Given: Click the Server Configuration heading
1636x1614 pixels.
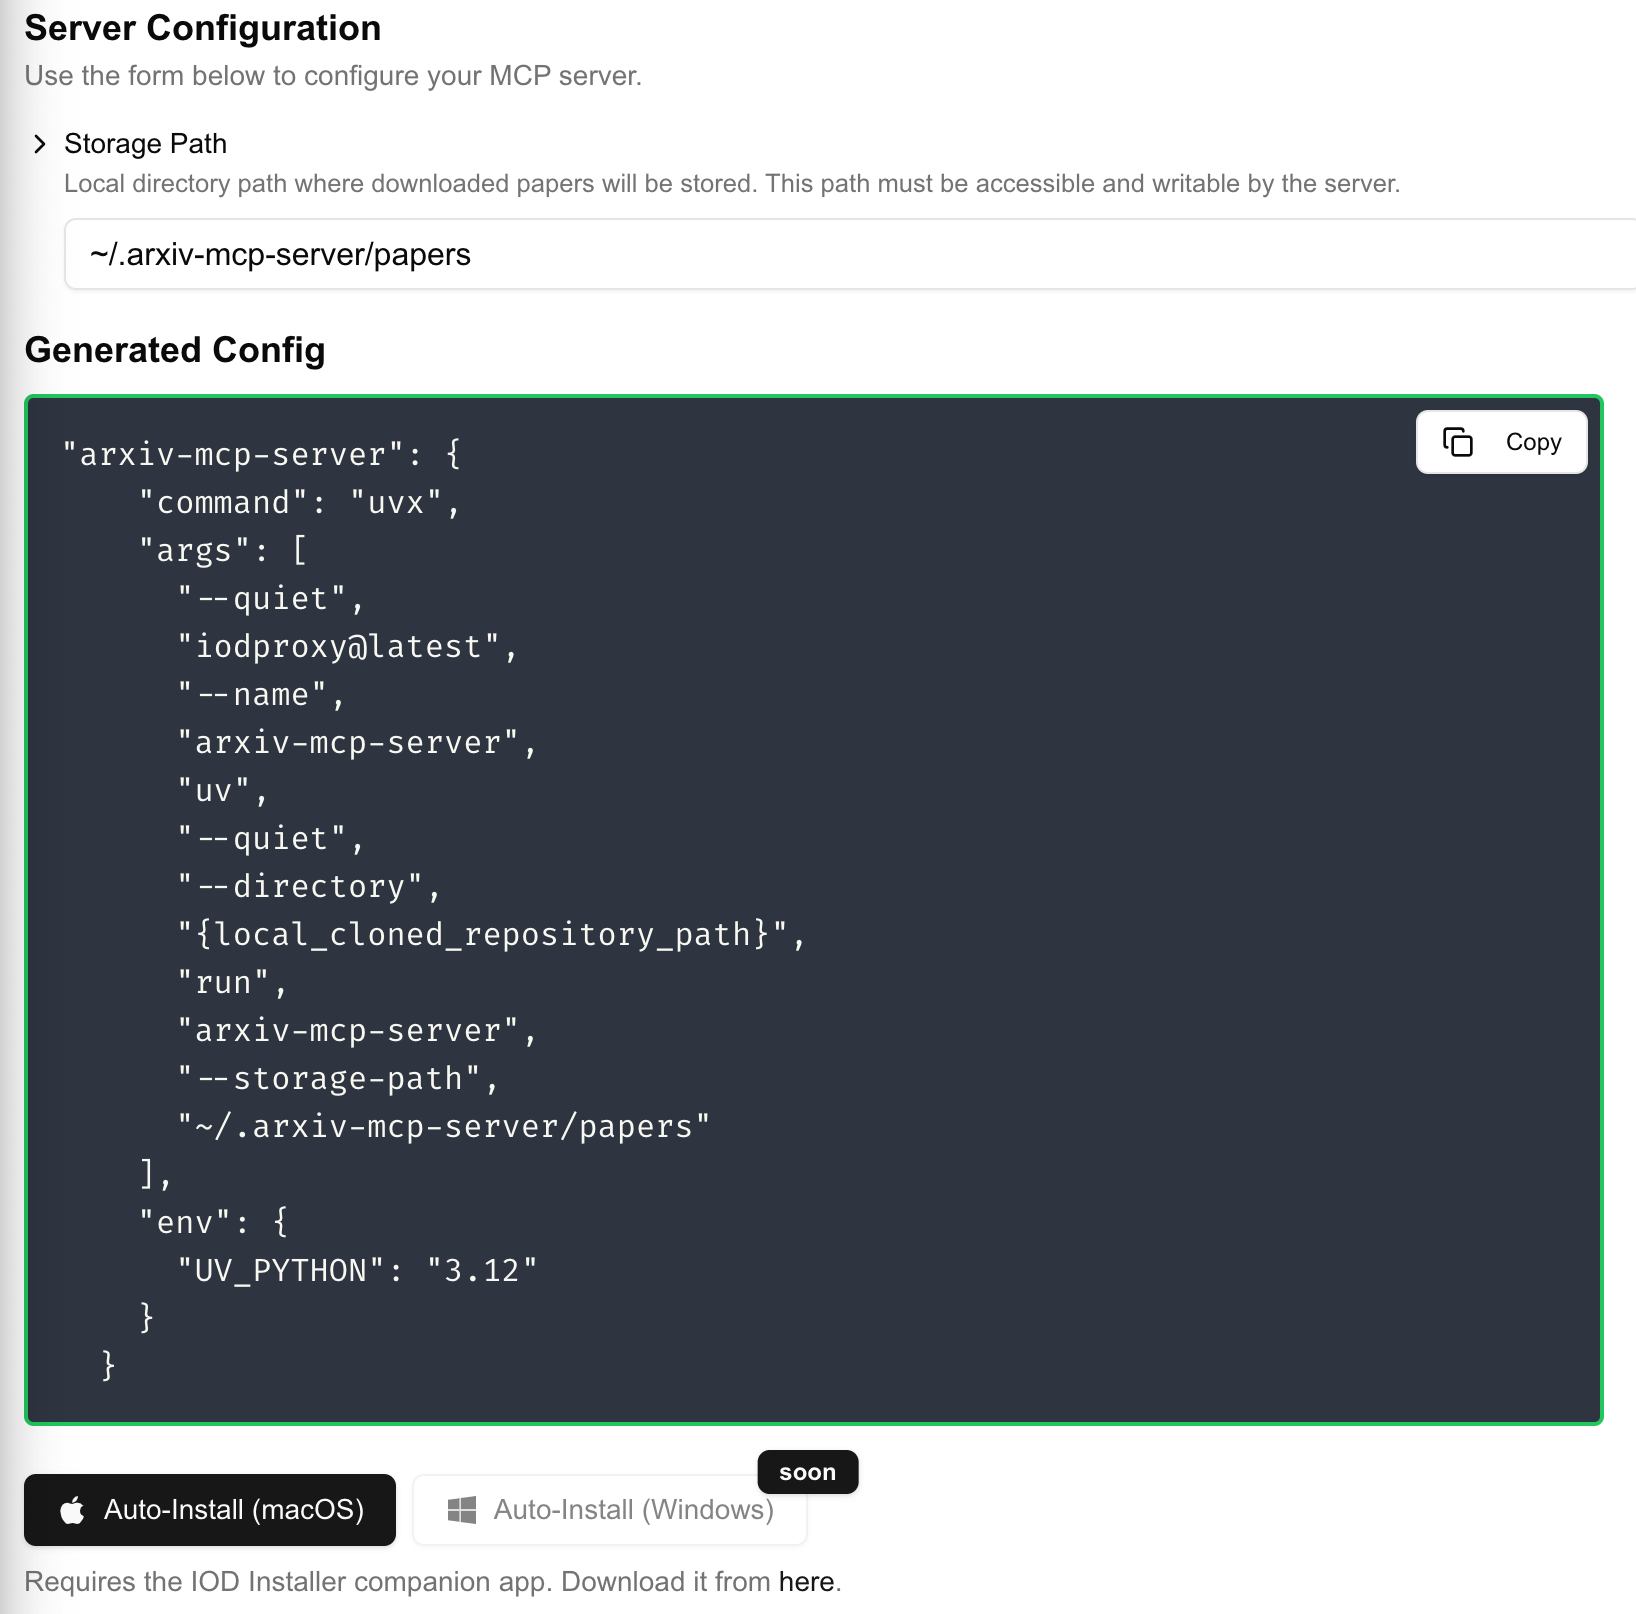Looking at the screenshot, I should pos(203,28).
